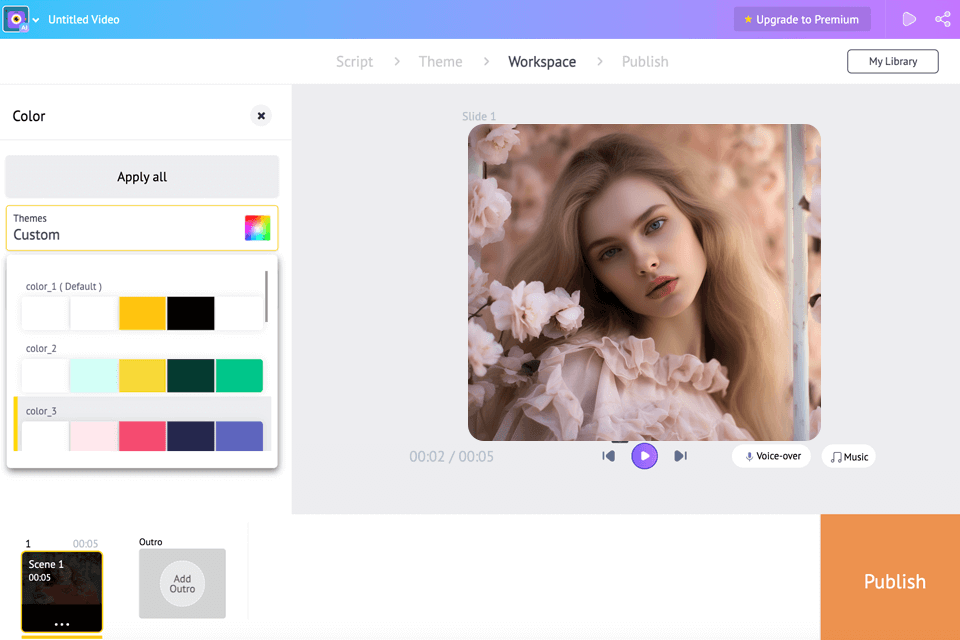Select Scene 1 thumbnail in timeline
This screenshot has height=640, width=960.
click(x=62, y=591)
